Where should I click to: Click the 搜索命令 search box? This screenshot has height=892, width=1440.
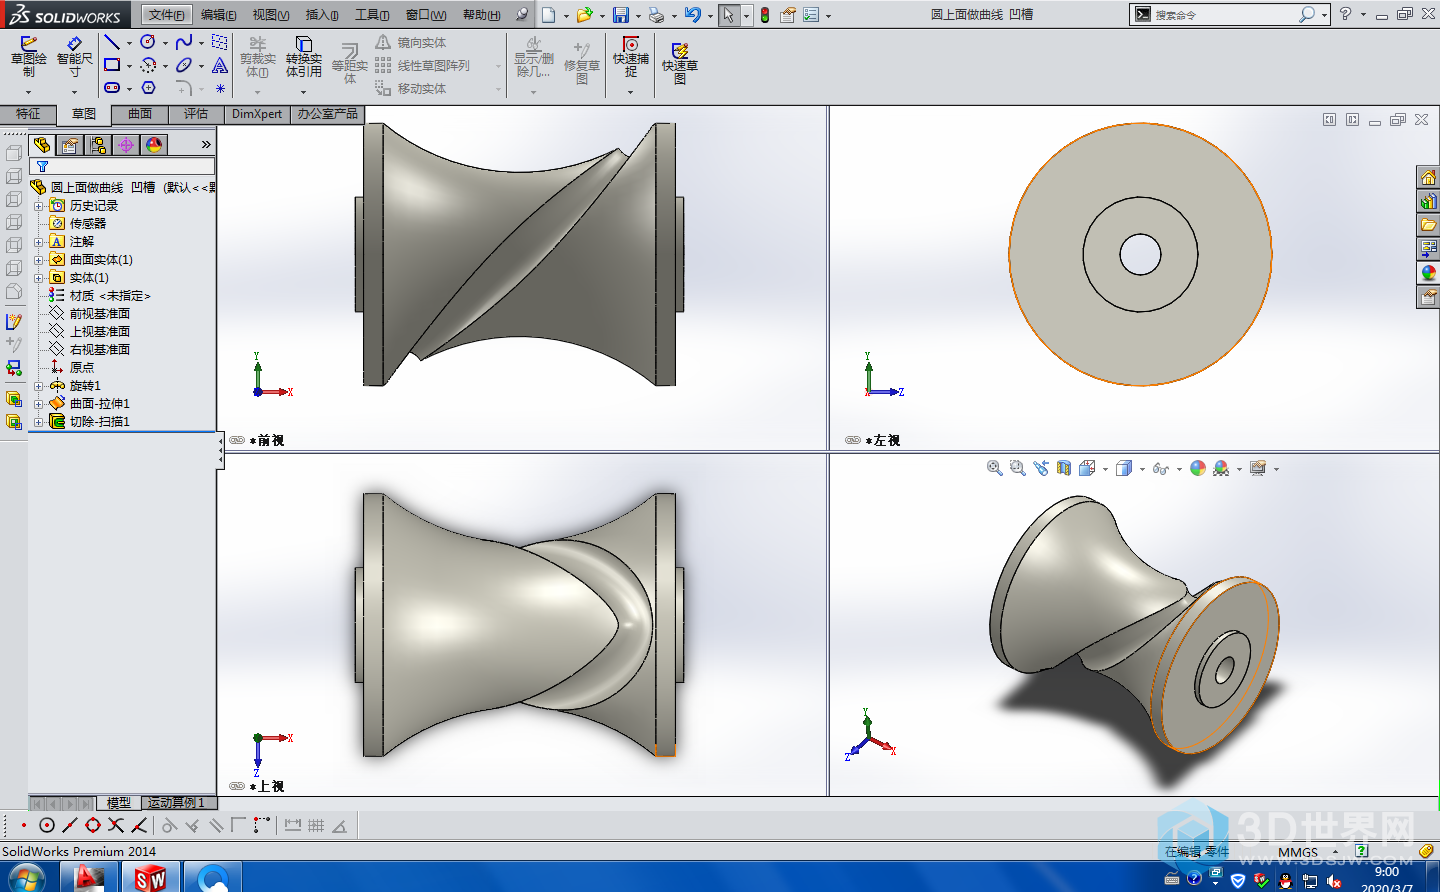1230,15
